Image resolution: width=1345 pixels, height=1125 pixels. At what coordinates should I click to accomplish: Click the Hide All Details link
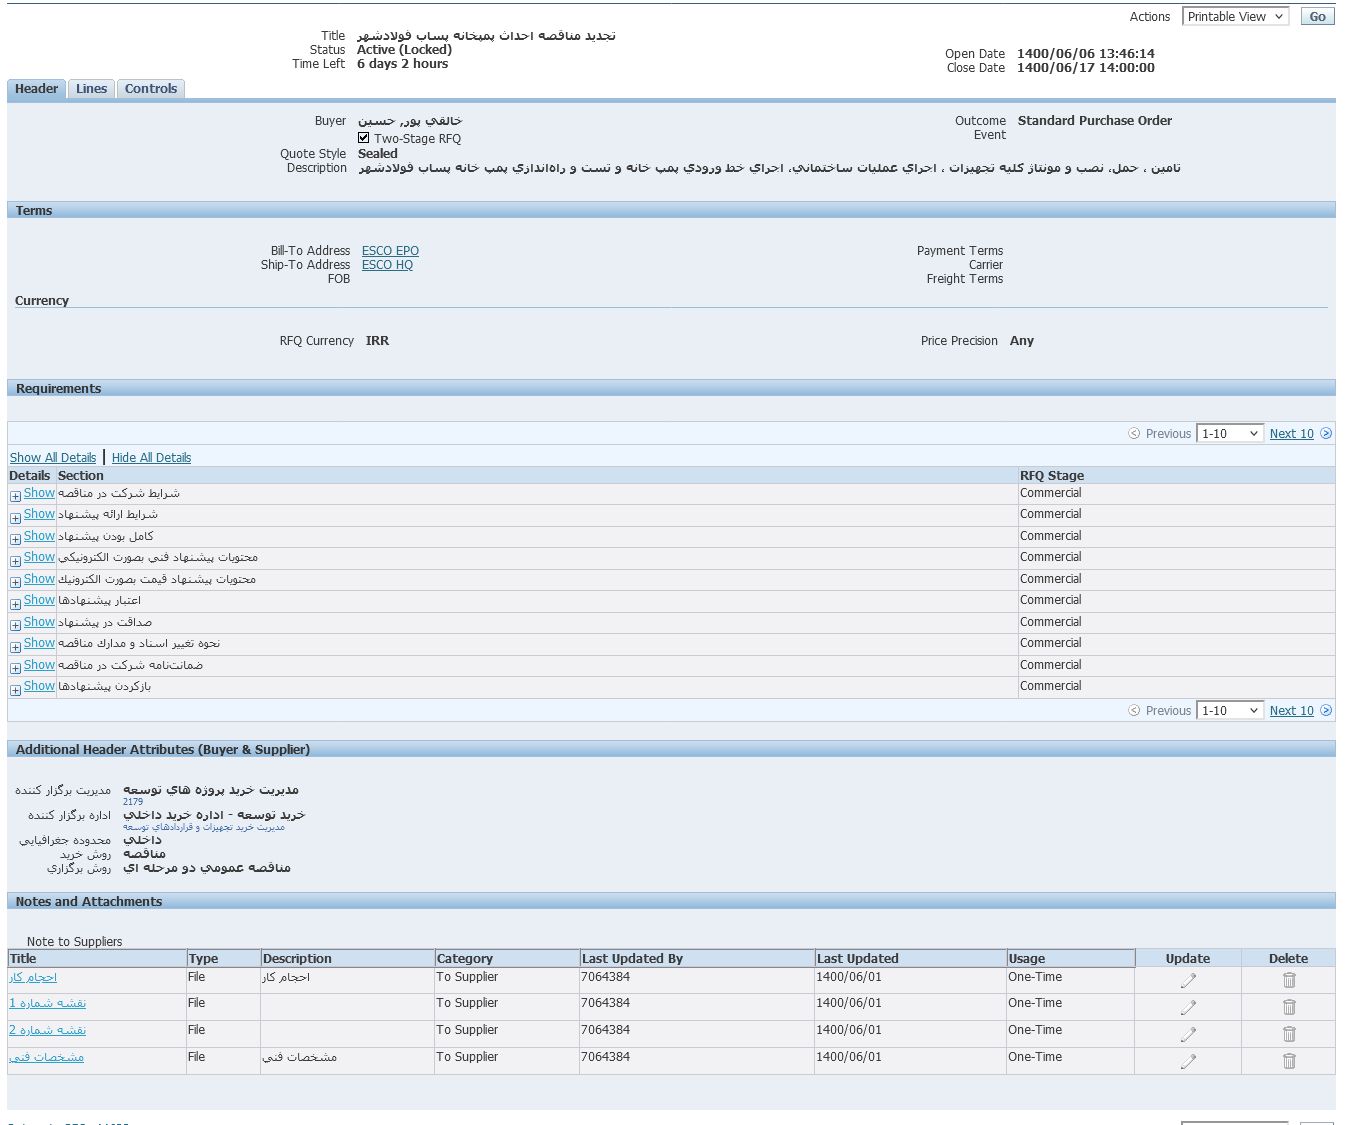151,457
